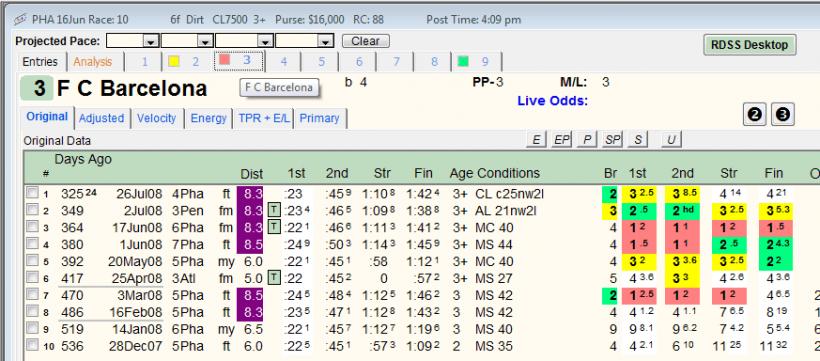
Task: Click the Clear button
Action: (x=366, y=41)
